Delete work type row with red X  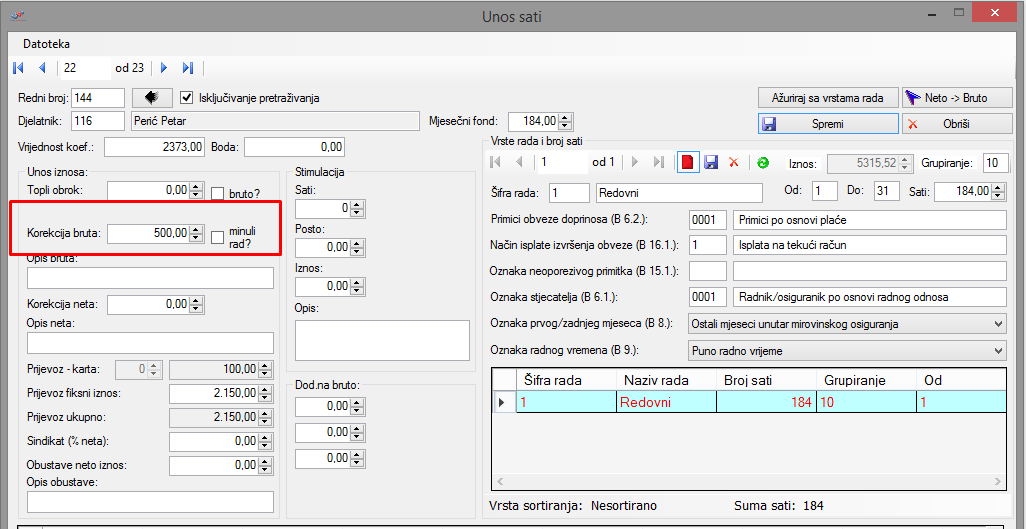coord(734,162)
